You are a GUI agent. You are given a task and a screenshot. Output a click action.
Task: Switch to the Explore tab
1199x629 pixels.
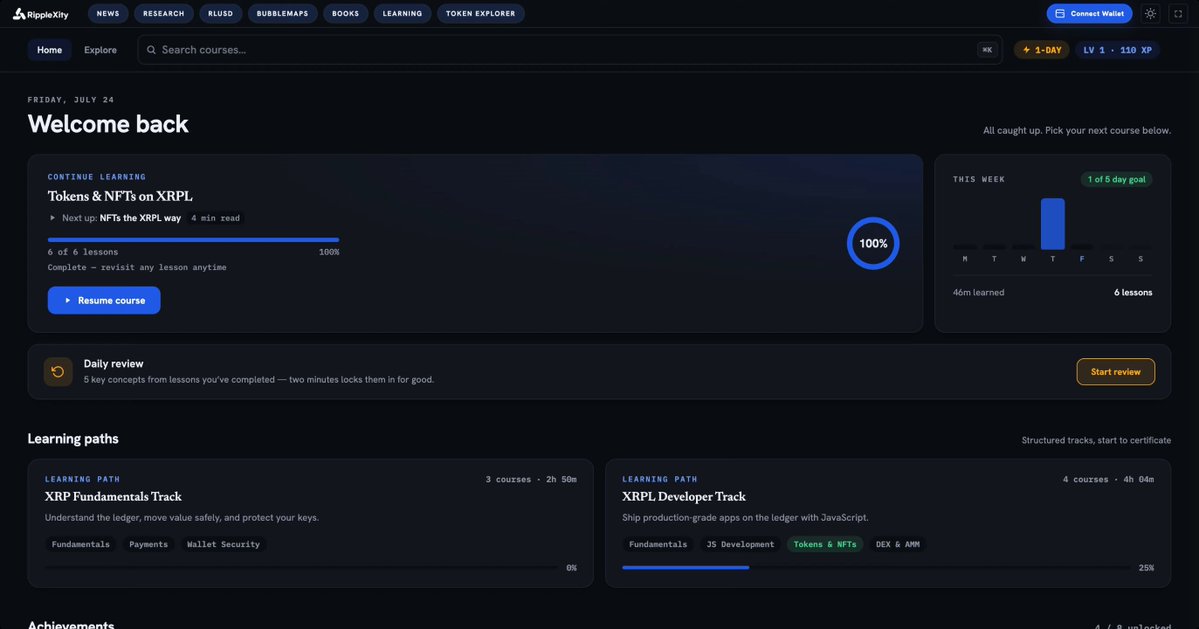tap(100, 50)
